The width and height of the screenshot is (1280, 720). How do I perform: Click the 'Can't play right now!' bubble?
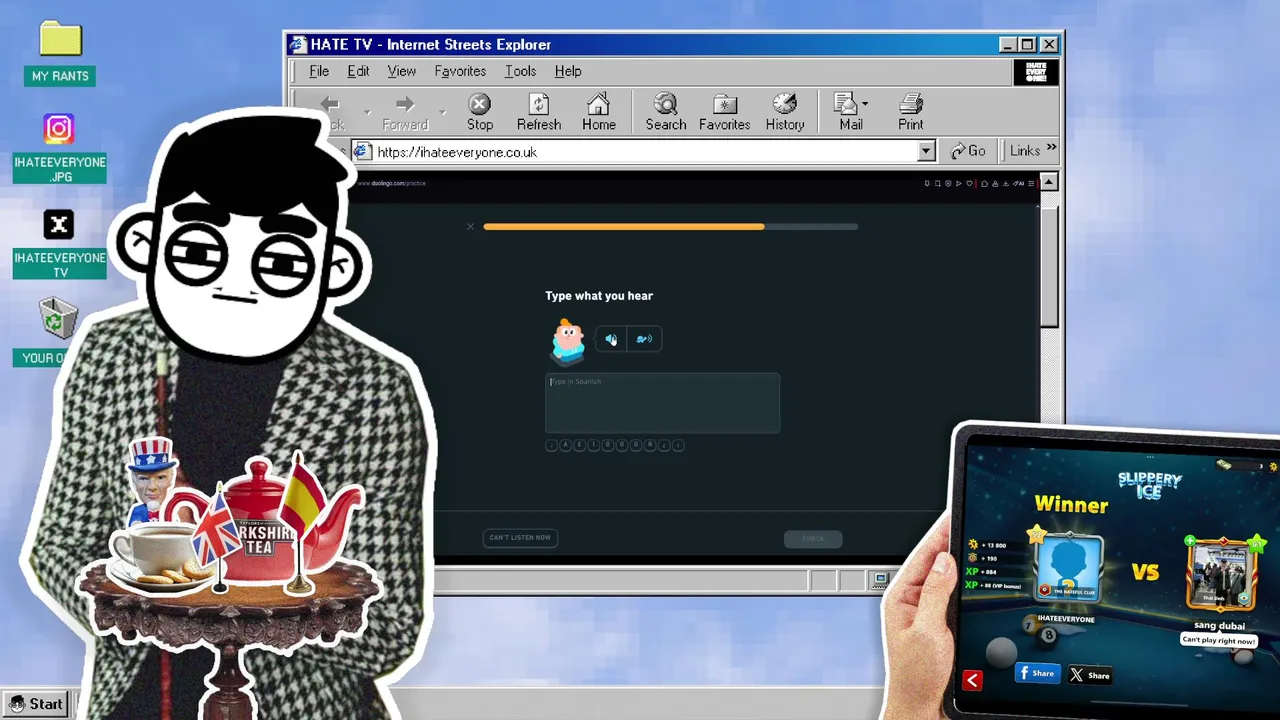1219,640
